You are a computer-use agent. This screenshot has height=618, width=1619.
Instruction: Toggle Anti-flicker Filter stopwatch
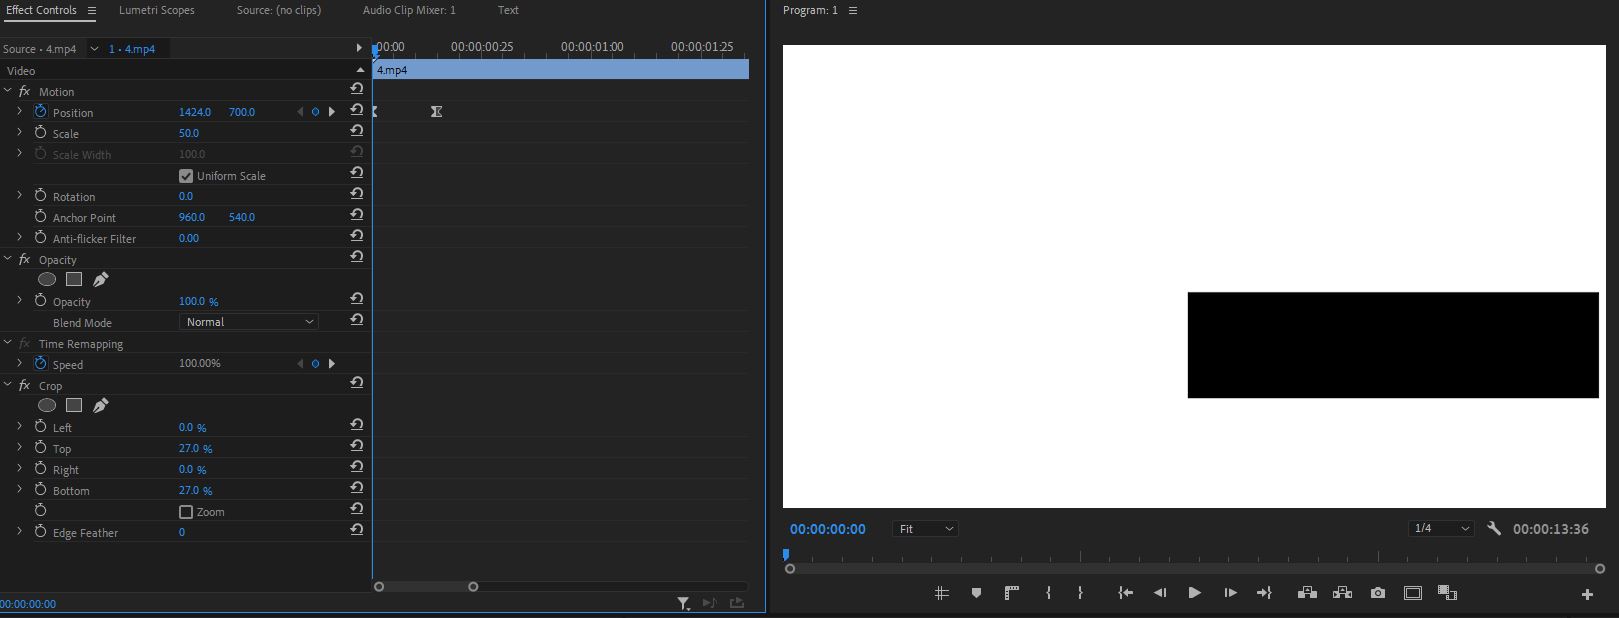coord(41,238)
